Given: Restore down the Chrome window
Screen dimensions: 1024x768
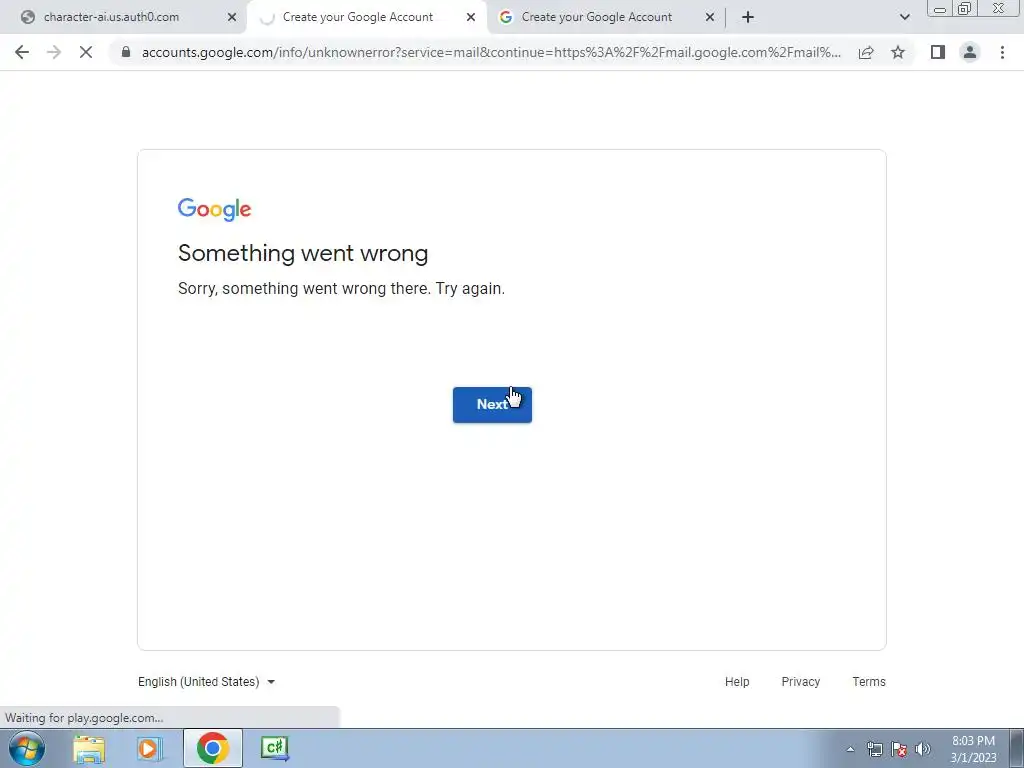Looking at the screenshot, I should tap(965, 8).
